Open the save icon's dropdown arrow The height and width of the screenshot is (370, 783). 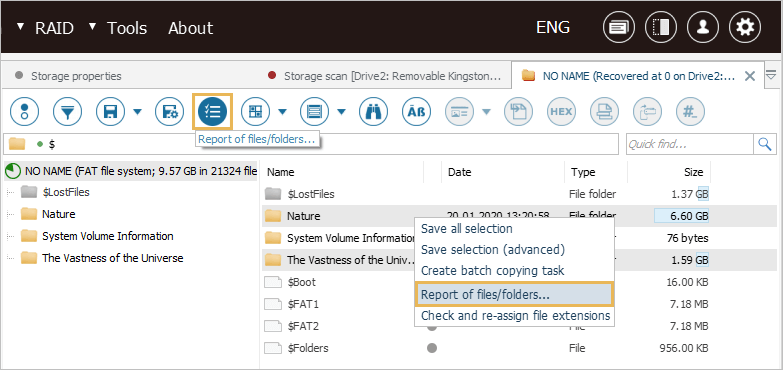[x=137, y=111]
